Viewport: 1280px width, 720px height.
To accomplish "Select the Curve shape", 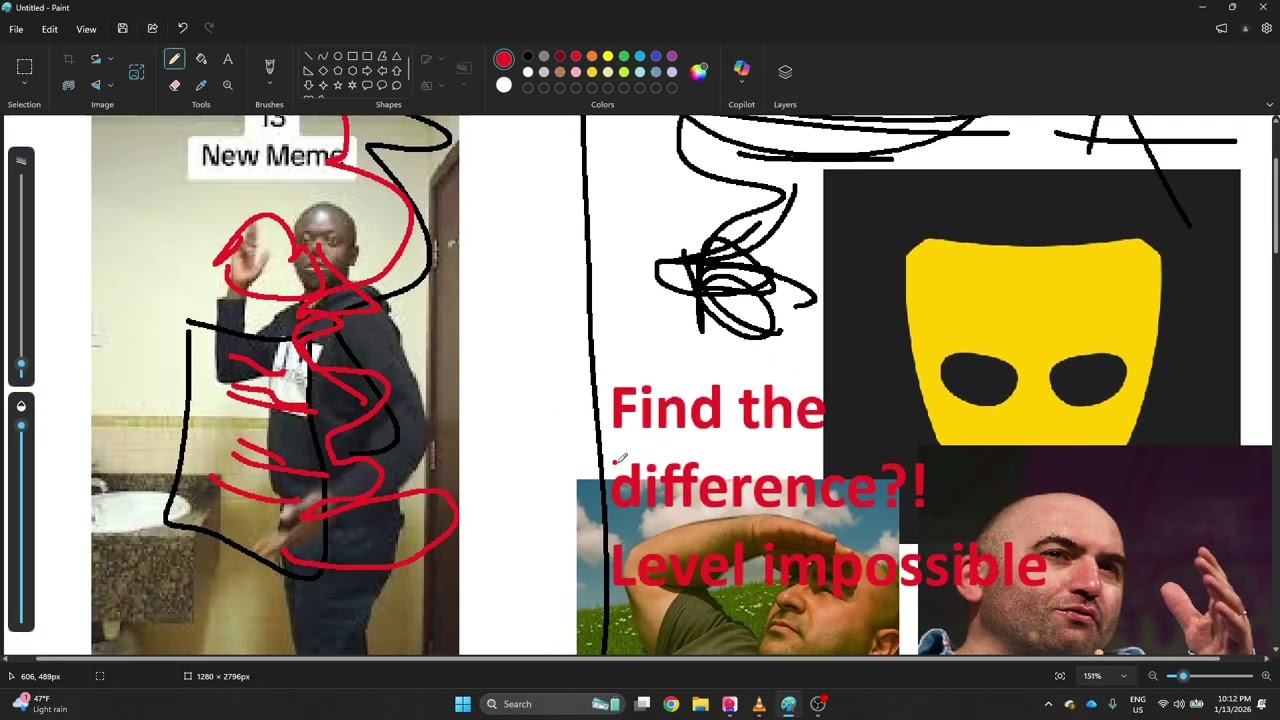I will coord(323,57).
